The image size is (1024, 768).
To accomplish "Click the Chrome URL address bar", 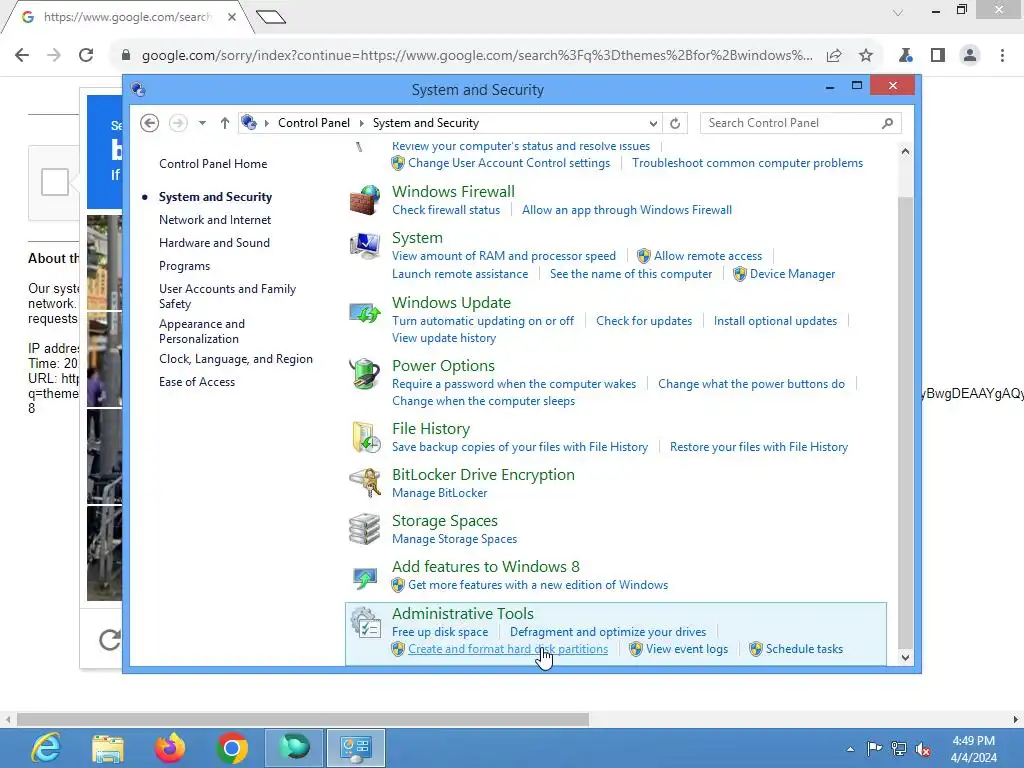I will coord(477,56).
